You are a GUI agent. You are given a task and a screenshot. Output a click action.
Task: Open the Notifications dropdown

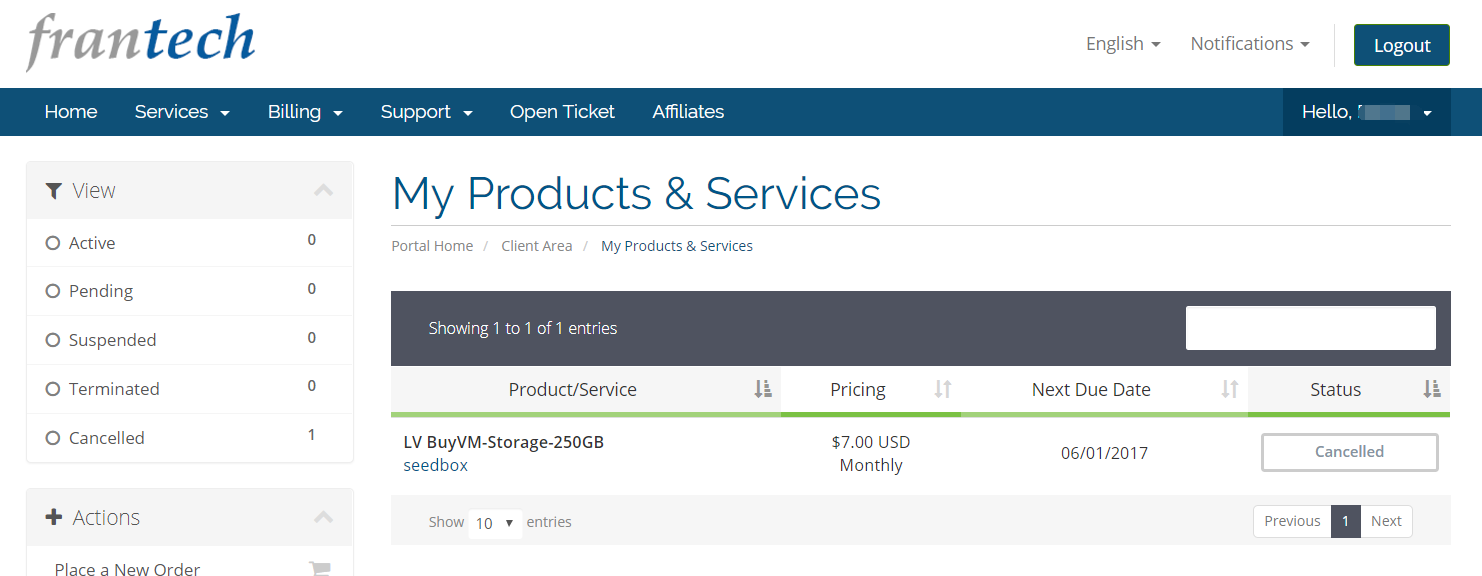point(1250,44)
